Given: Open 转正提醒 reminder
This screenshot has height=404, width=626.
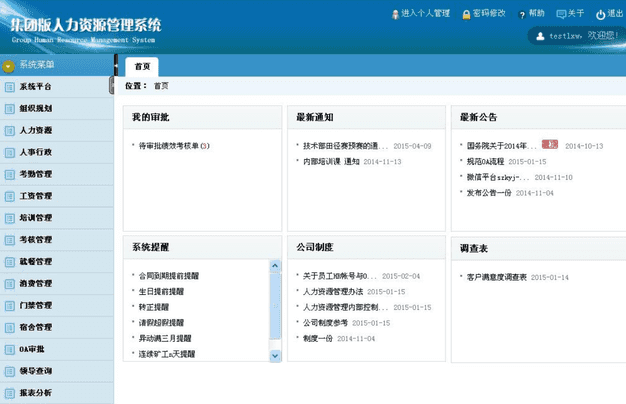Looking at the screenshot, I should [154, 307].
